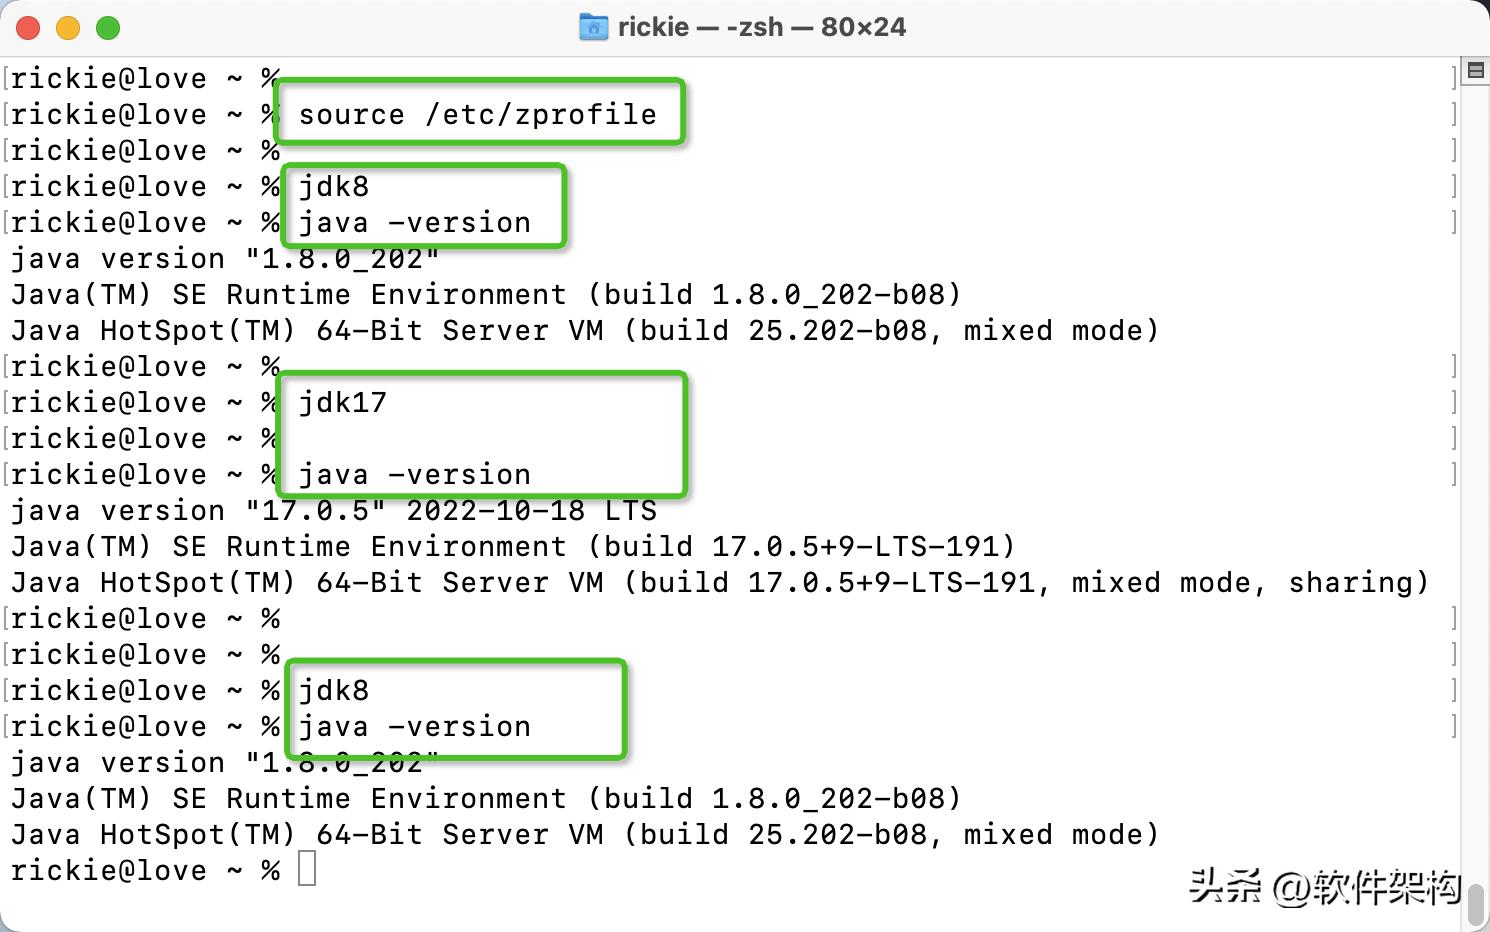Click the home folder proxy icon in title bar
The height and width of the screenshot is (932, 1490).
tap(595, 27)
